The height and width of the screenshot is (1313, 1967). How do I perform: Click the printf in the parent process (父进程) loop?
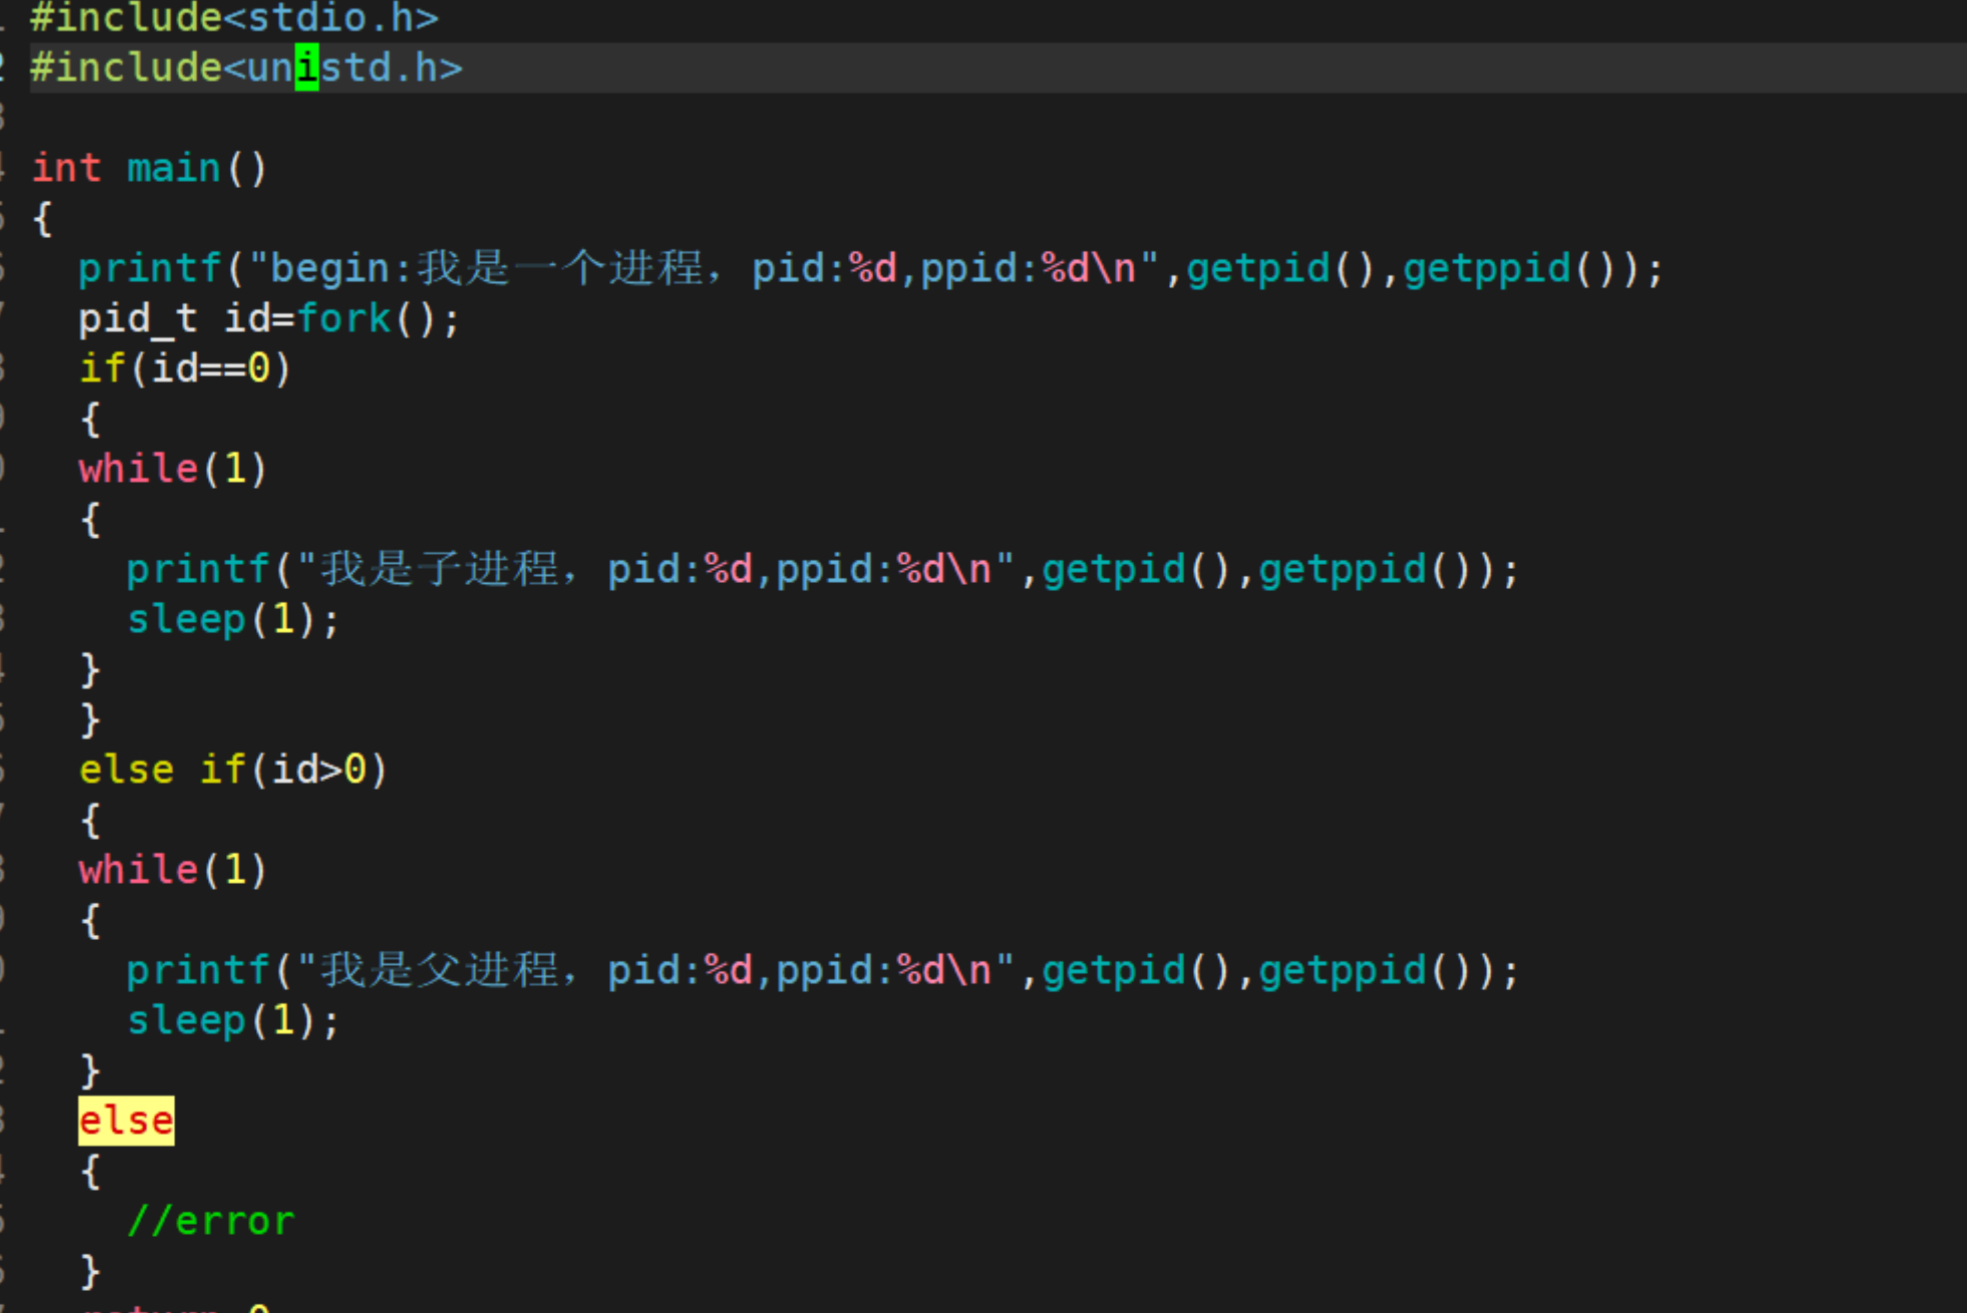pos(198,971)
